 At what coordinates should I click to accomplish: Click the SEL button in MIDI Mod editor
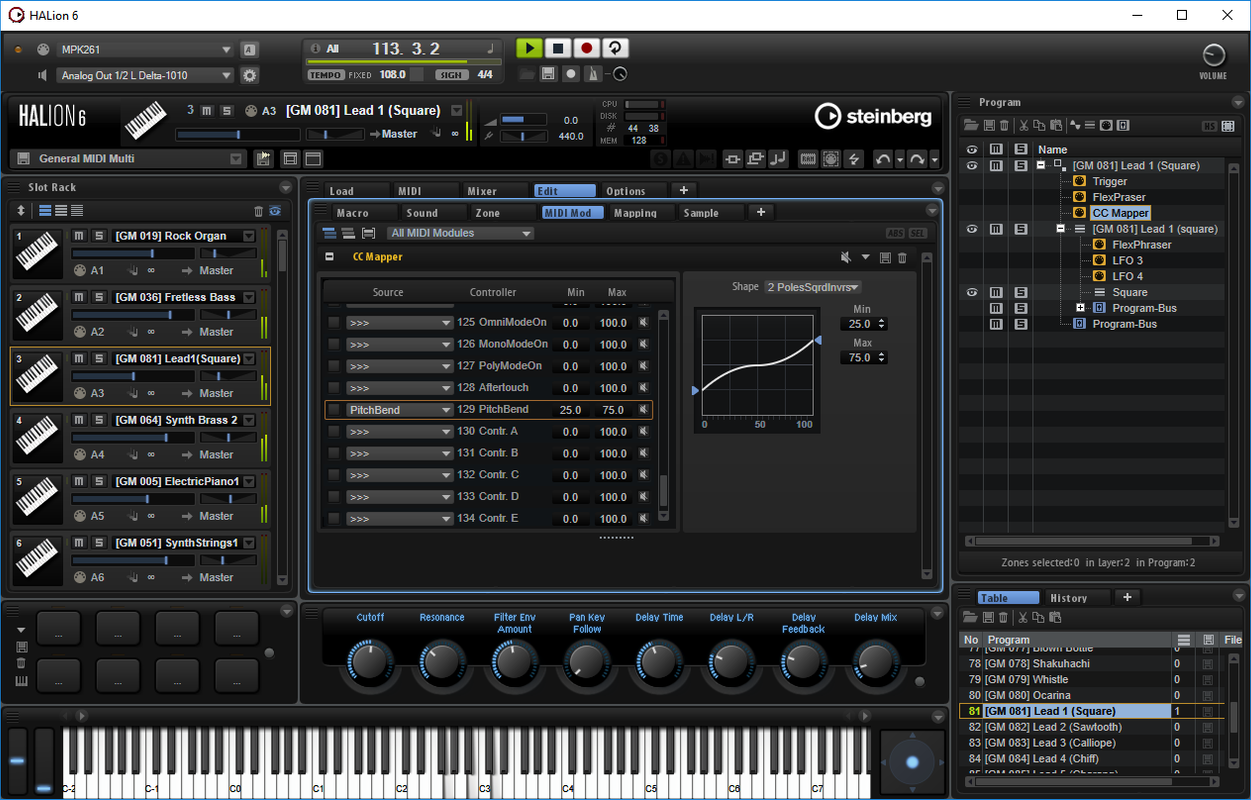tap(917, 233)
